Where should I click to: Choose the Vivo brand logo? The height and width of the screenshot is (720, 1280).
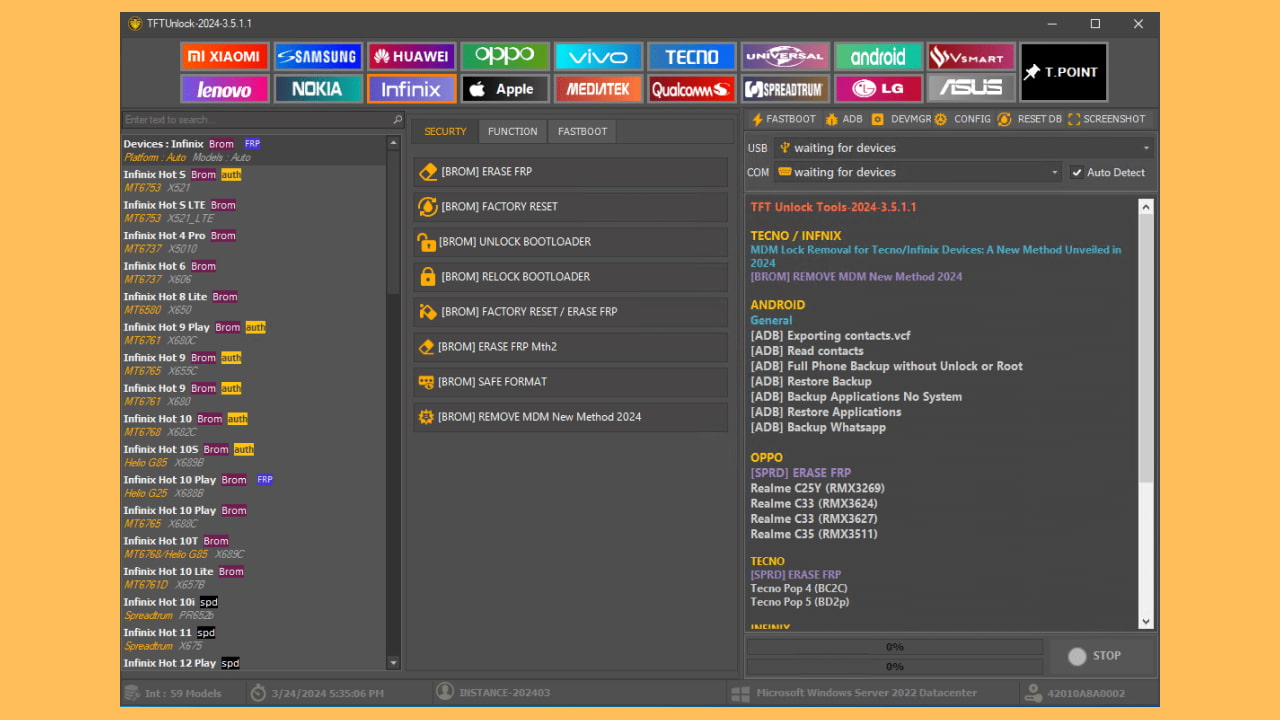(598, 57)
